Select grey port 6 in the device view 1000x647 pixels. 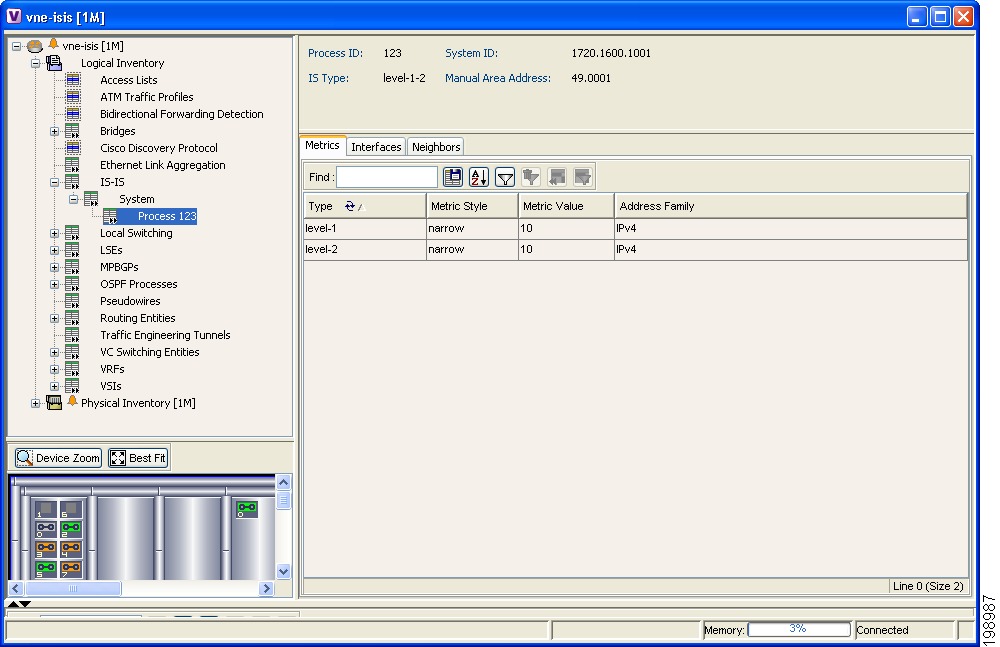click(71, 509)
